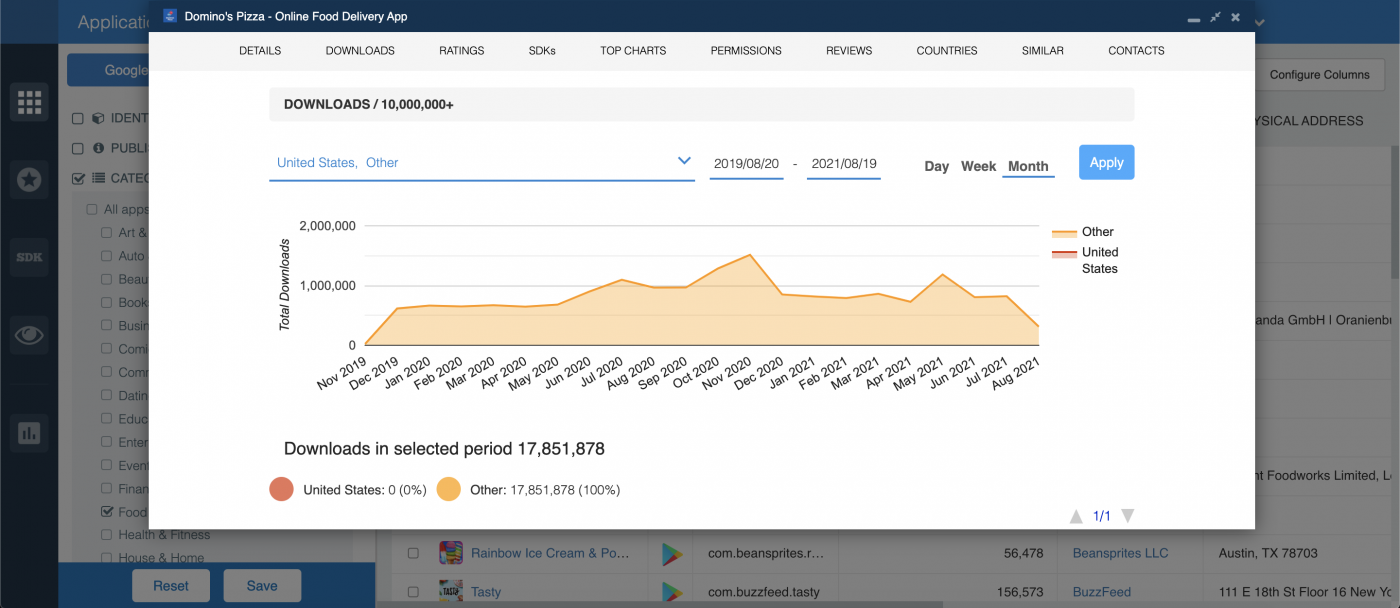Click the Identity cube icon in filters
The height and width of the screenshot is (608, 1400).
tap(99, 118)
